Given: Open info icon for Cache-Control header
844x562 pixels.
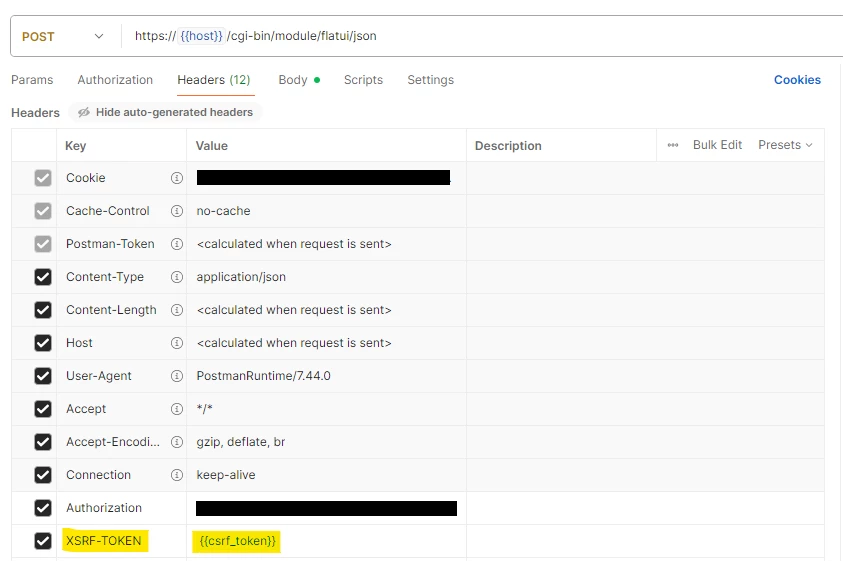Looking at the screenshot, I should [177, 211].
